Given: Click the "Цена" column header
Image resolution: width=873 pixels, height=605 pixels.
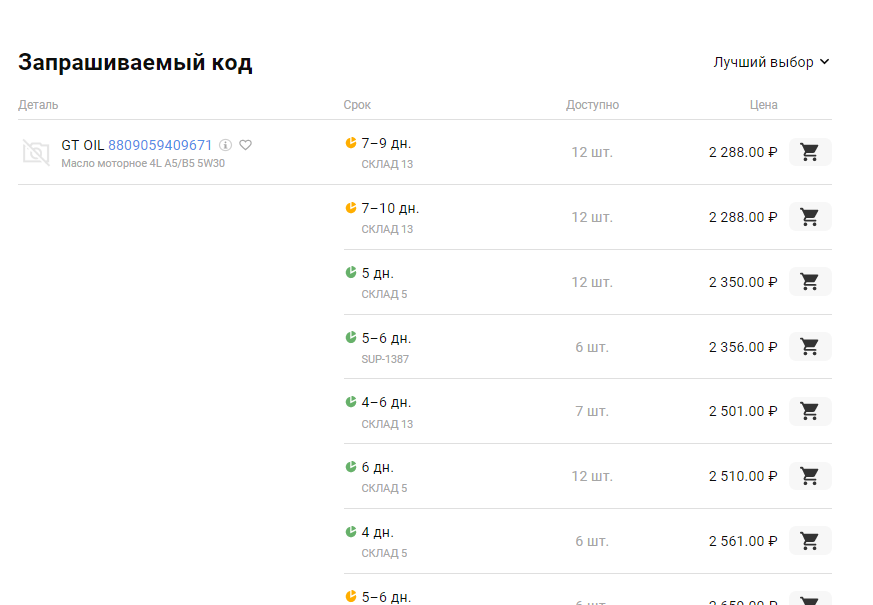Looking at the screenshot, I should click(x=763, y=105).
